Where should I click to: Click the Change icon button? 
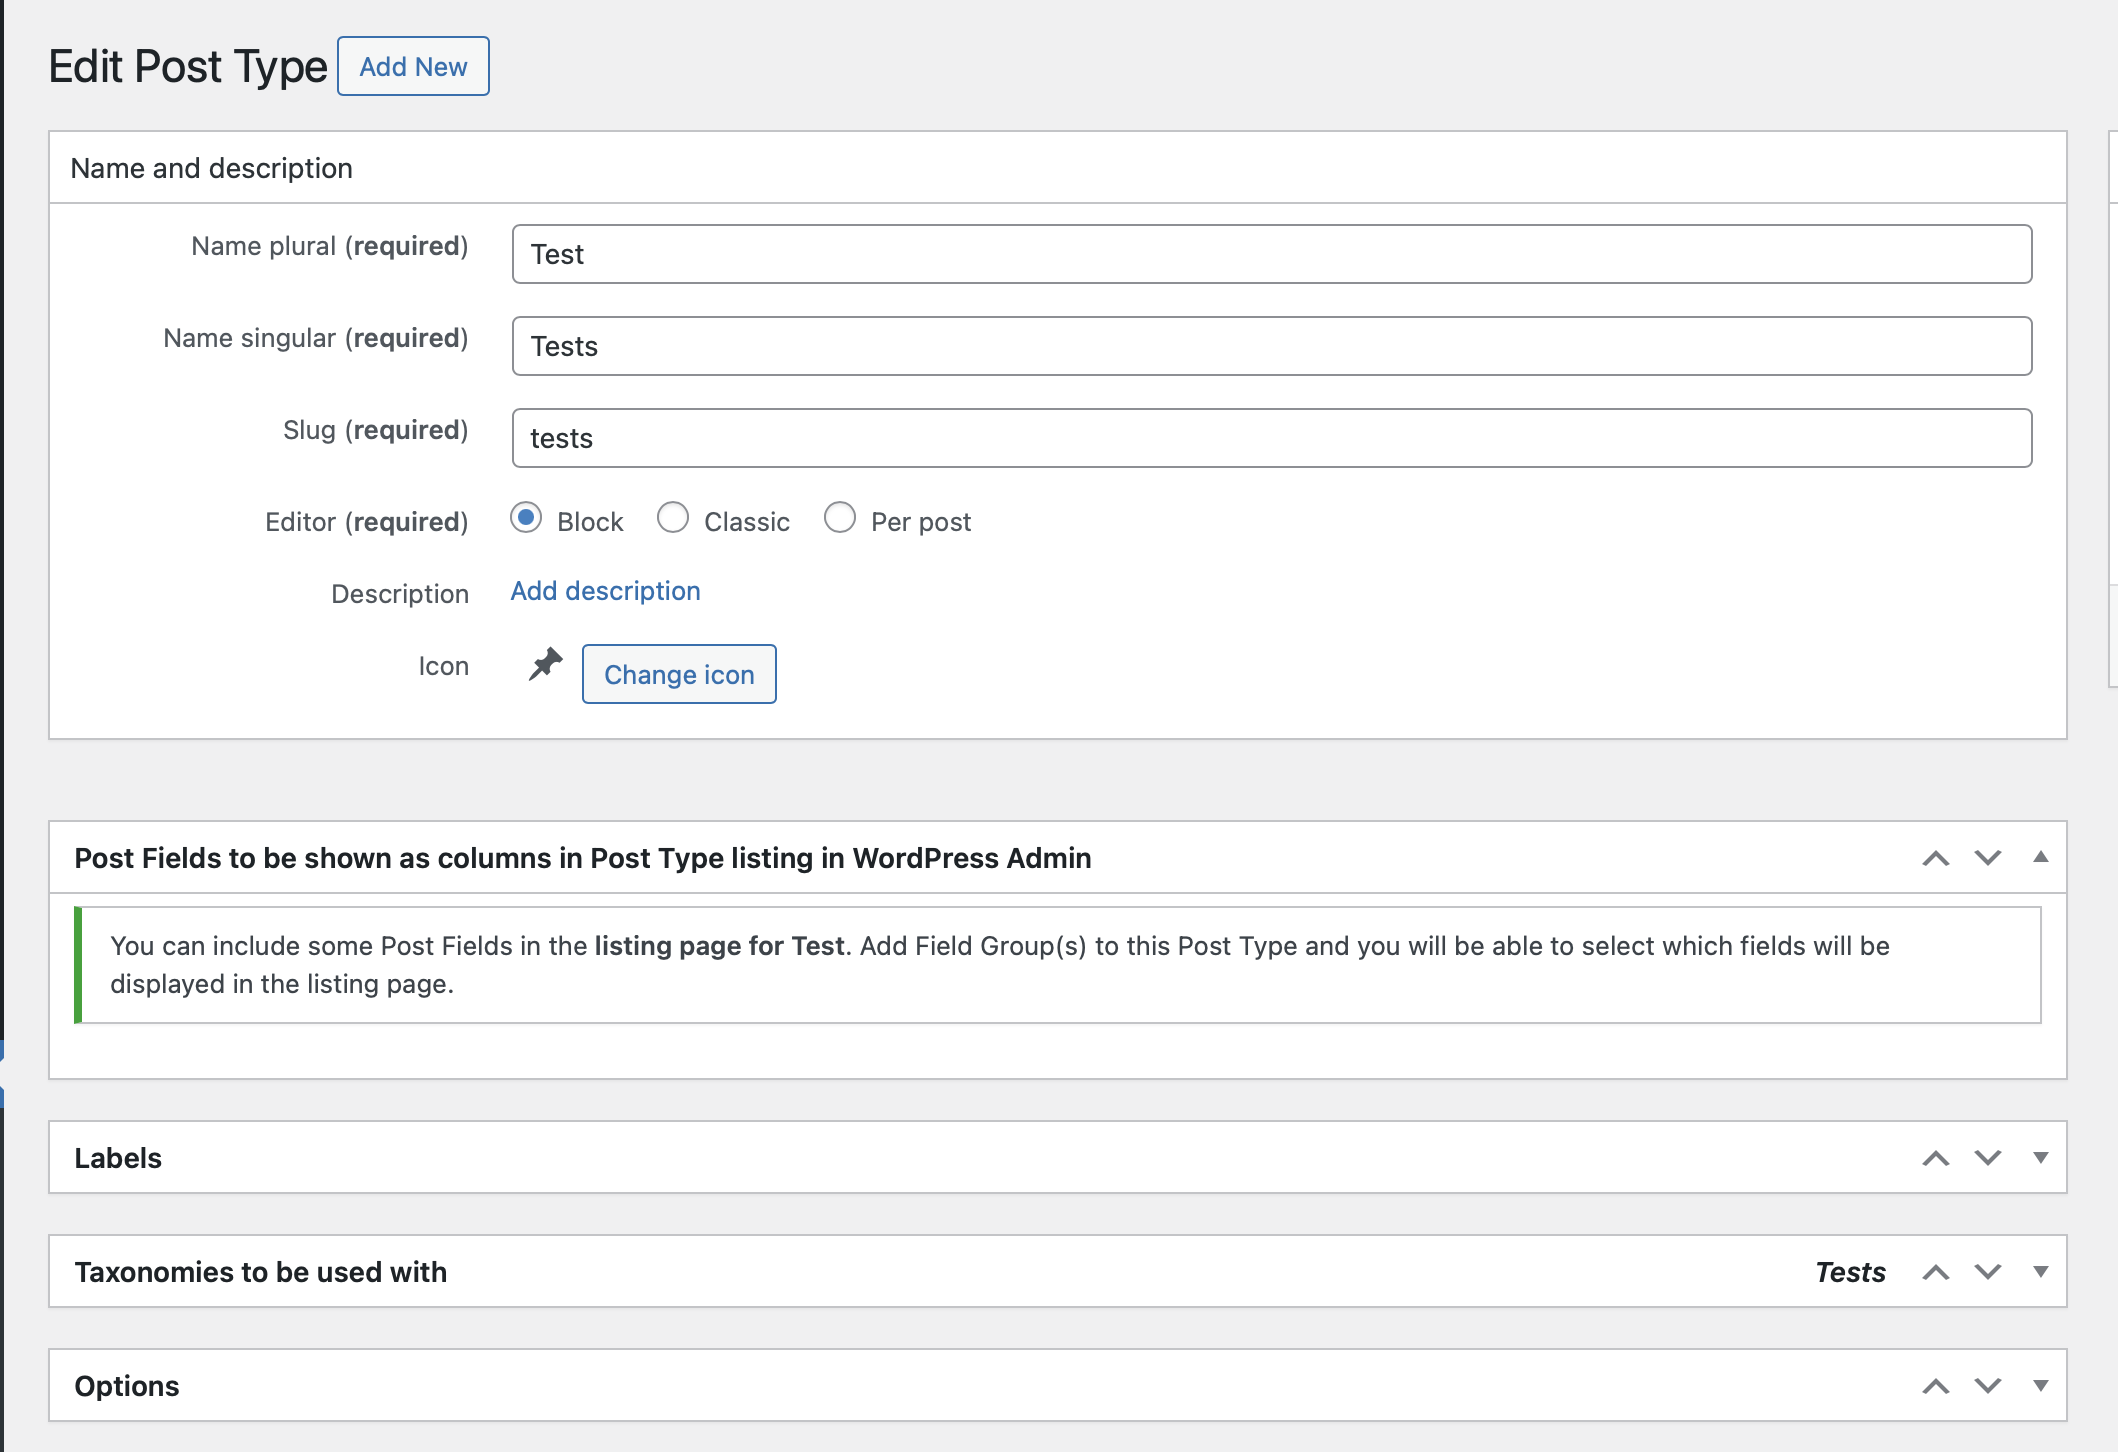coord(679,675)
